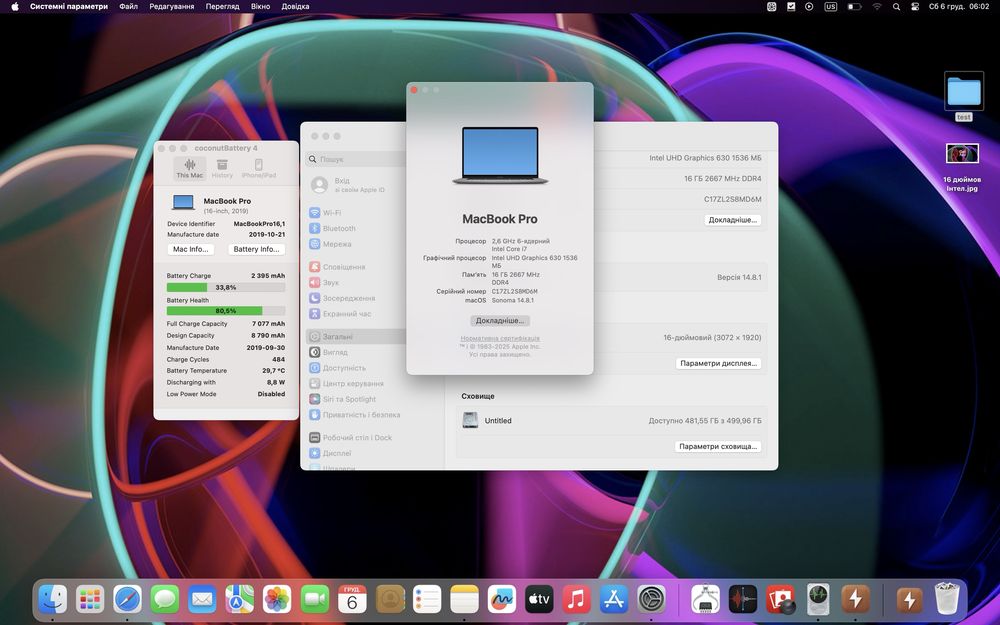This screenshot has height=625, width=1000.
Task: Open Maps from the dock
Action: [240, 599]
